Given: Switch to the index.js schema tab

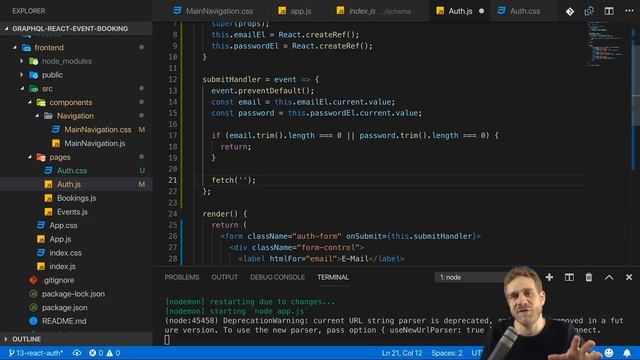Looking at the screenshot, I should coord(374,11).
